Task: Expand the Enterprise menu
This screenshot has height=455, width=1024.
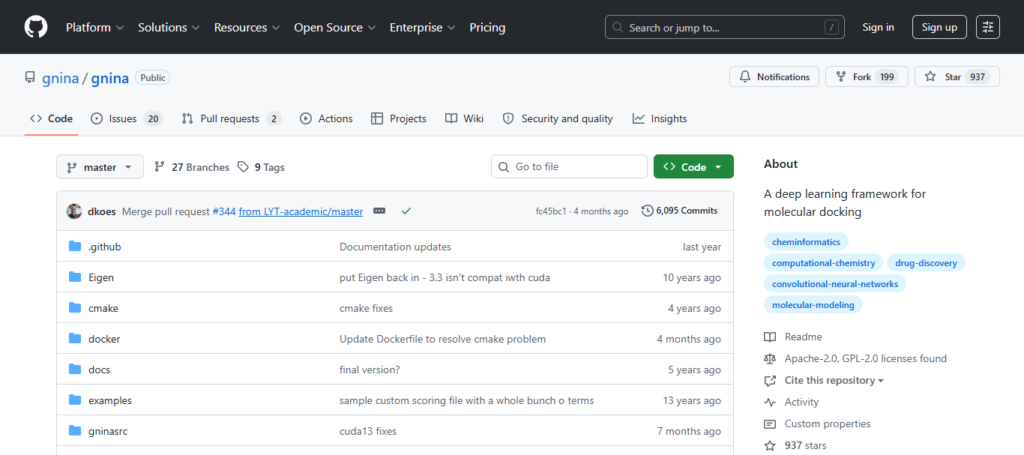Action: click(423, 27)
